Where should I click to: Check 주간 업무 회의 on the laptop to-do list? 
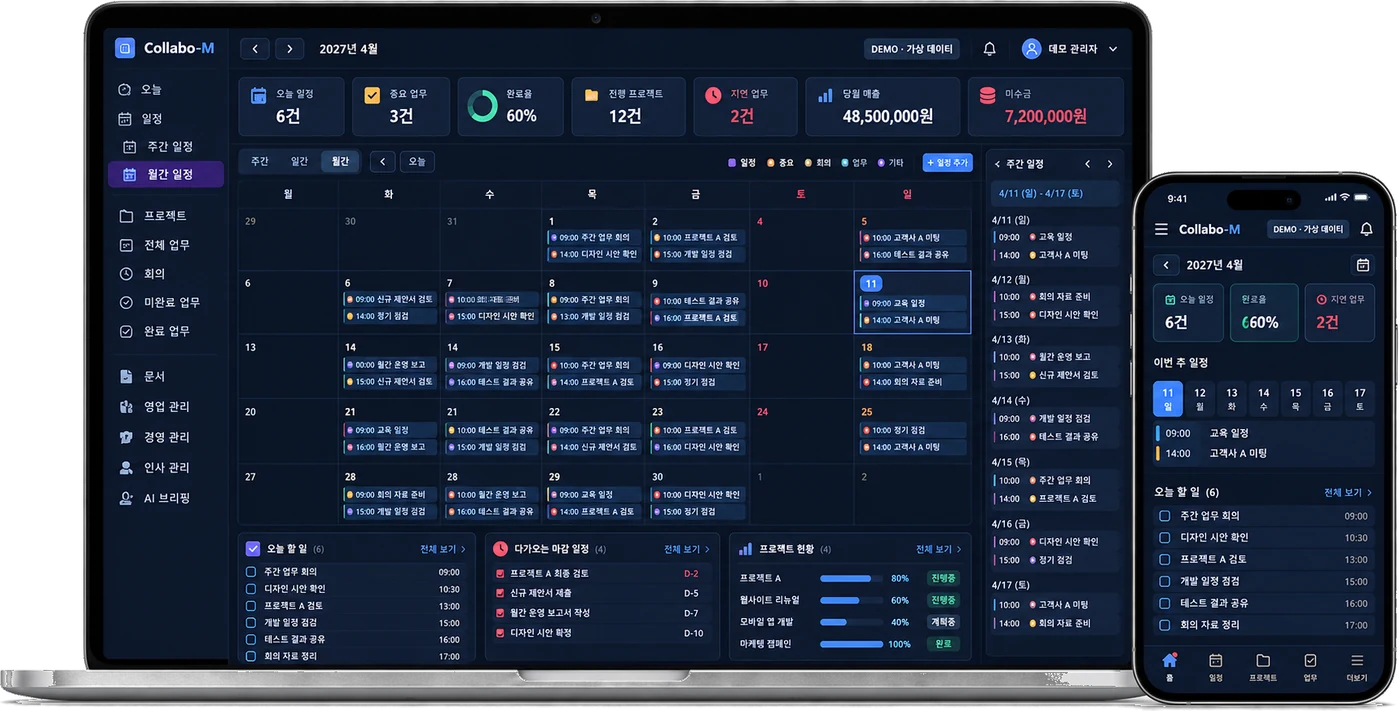pyautogui.click(x=251, y=572)
